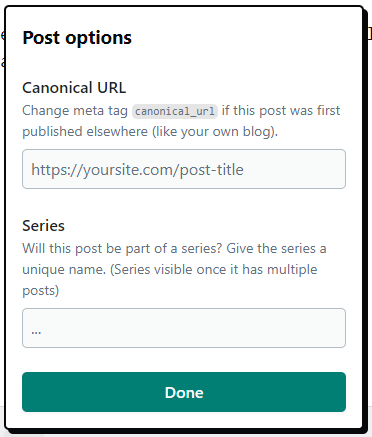The image size is (372, 437).
Task: Click the 'Give the series a' text
Action: (276, 249)
